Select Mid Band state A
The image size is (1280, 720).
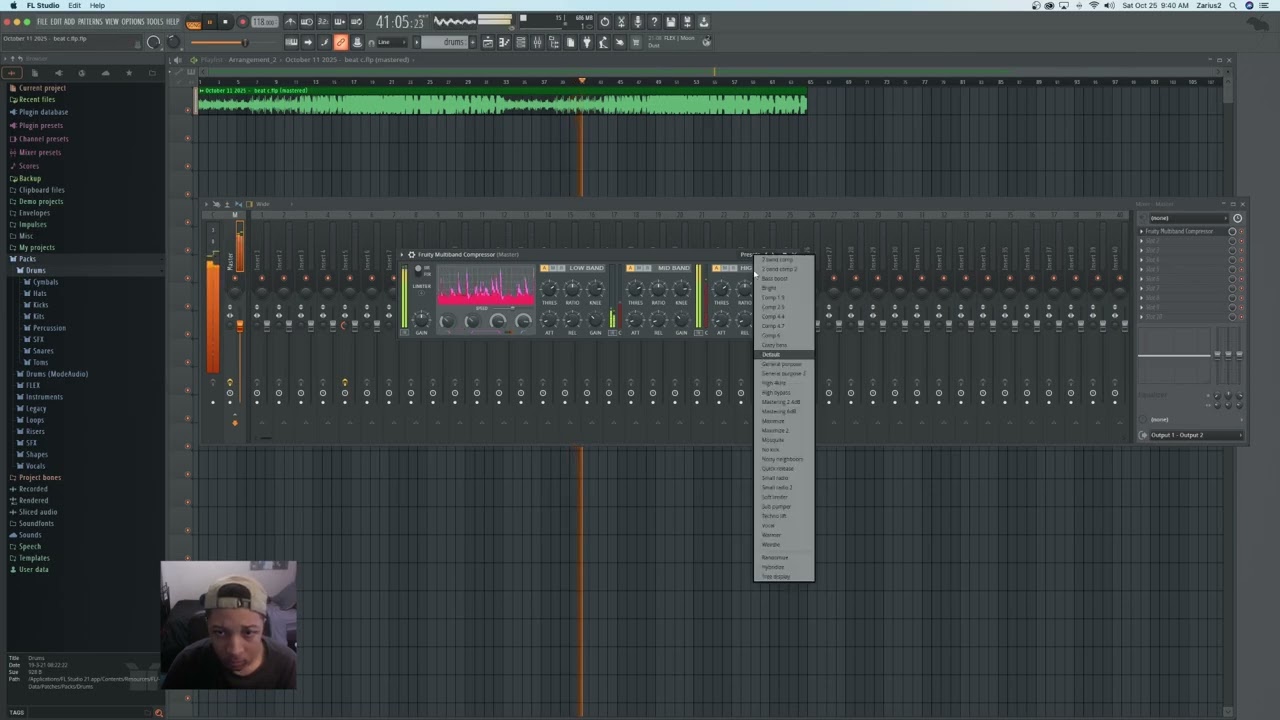tap(631, 268)
